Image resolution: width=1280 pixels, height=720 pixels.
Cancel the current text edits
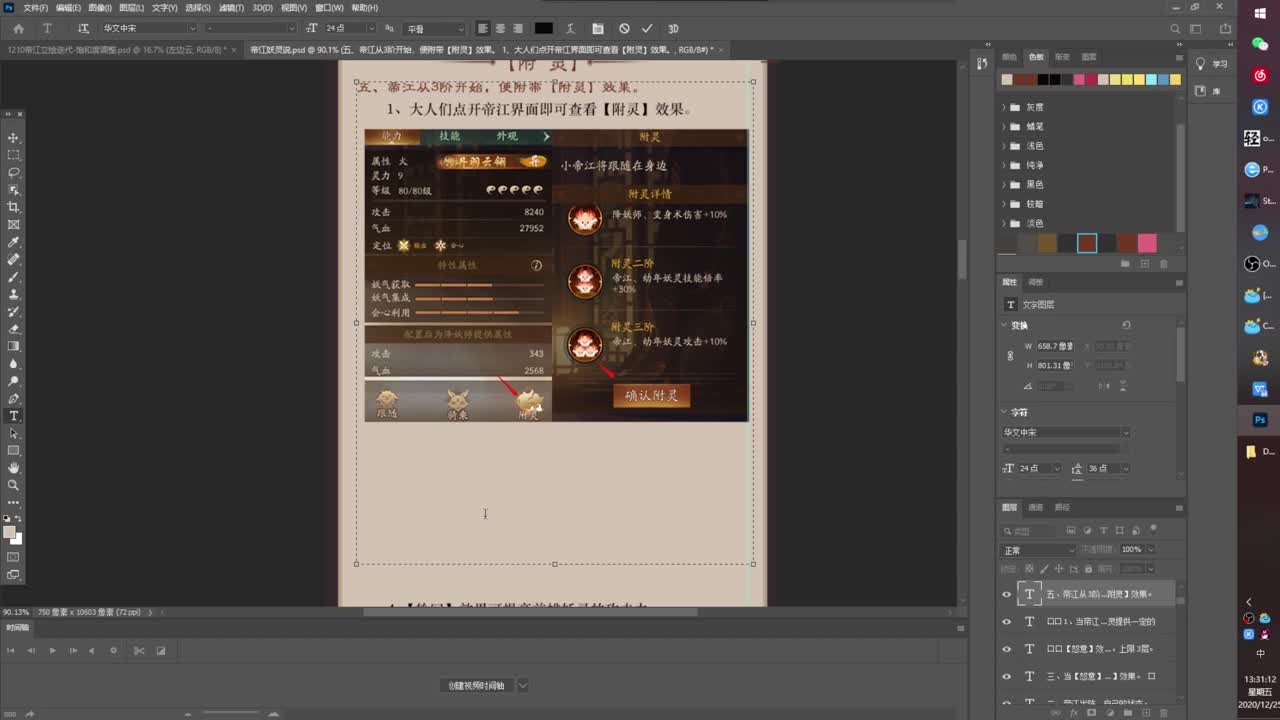(x=624, y=28)
